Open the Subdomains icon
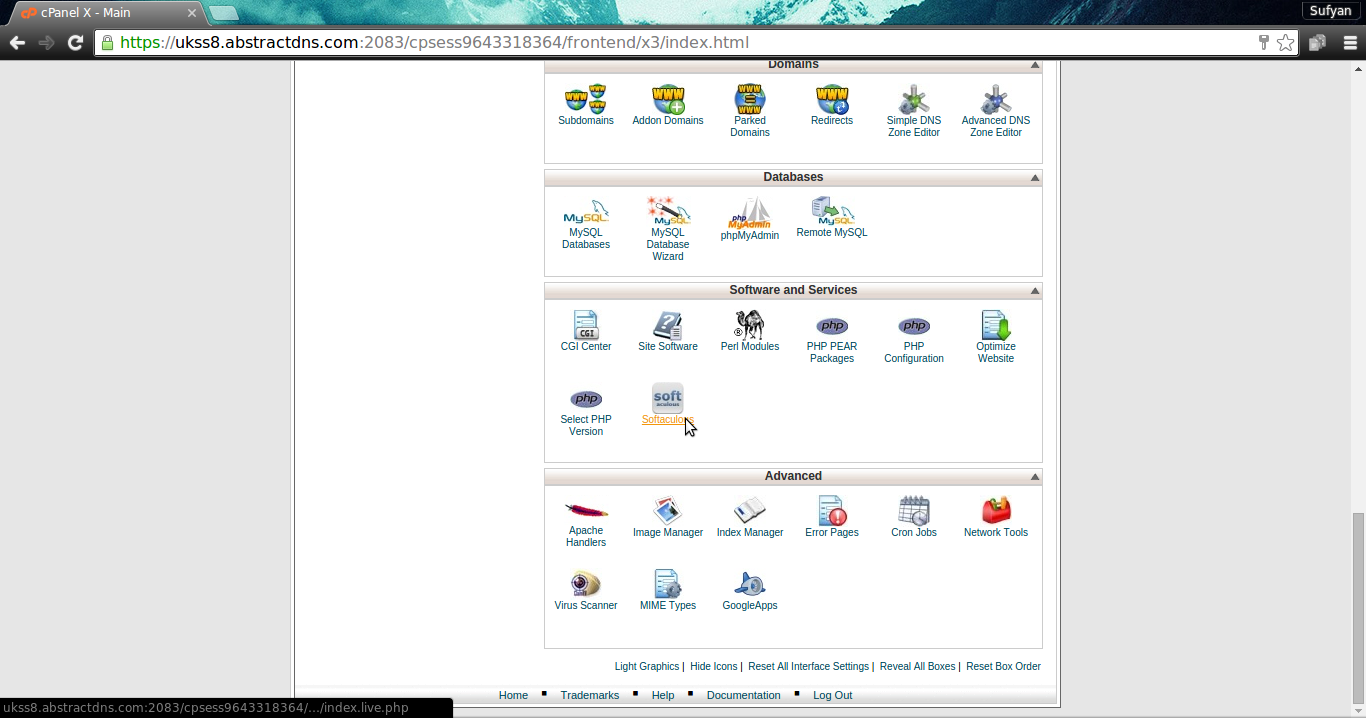This screenshot has height=718, width=1366. tap(586, 100)
